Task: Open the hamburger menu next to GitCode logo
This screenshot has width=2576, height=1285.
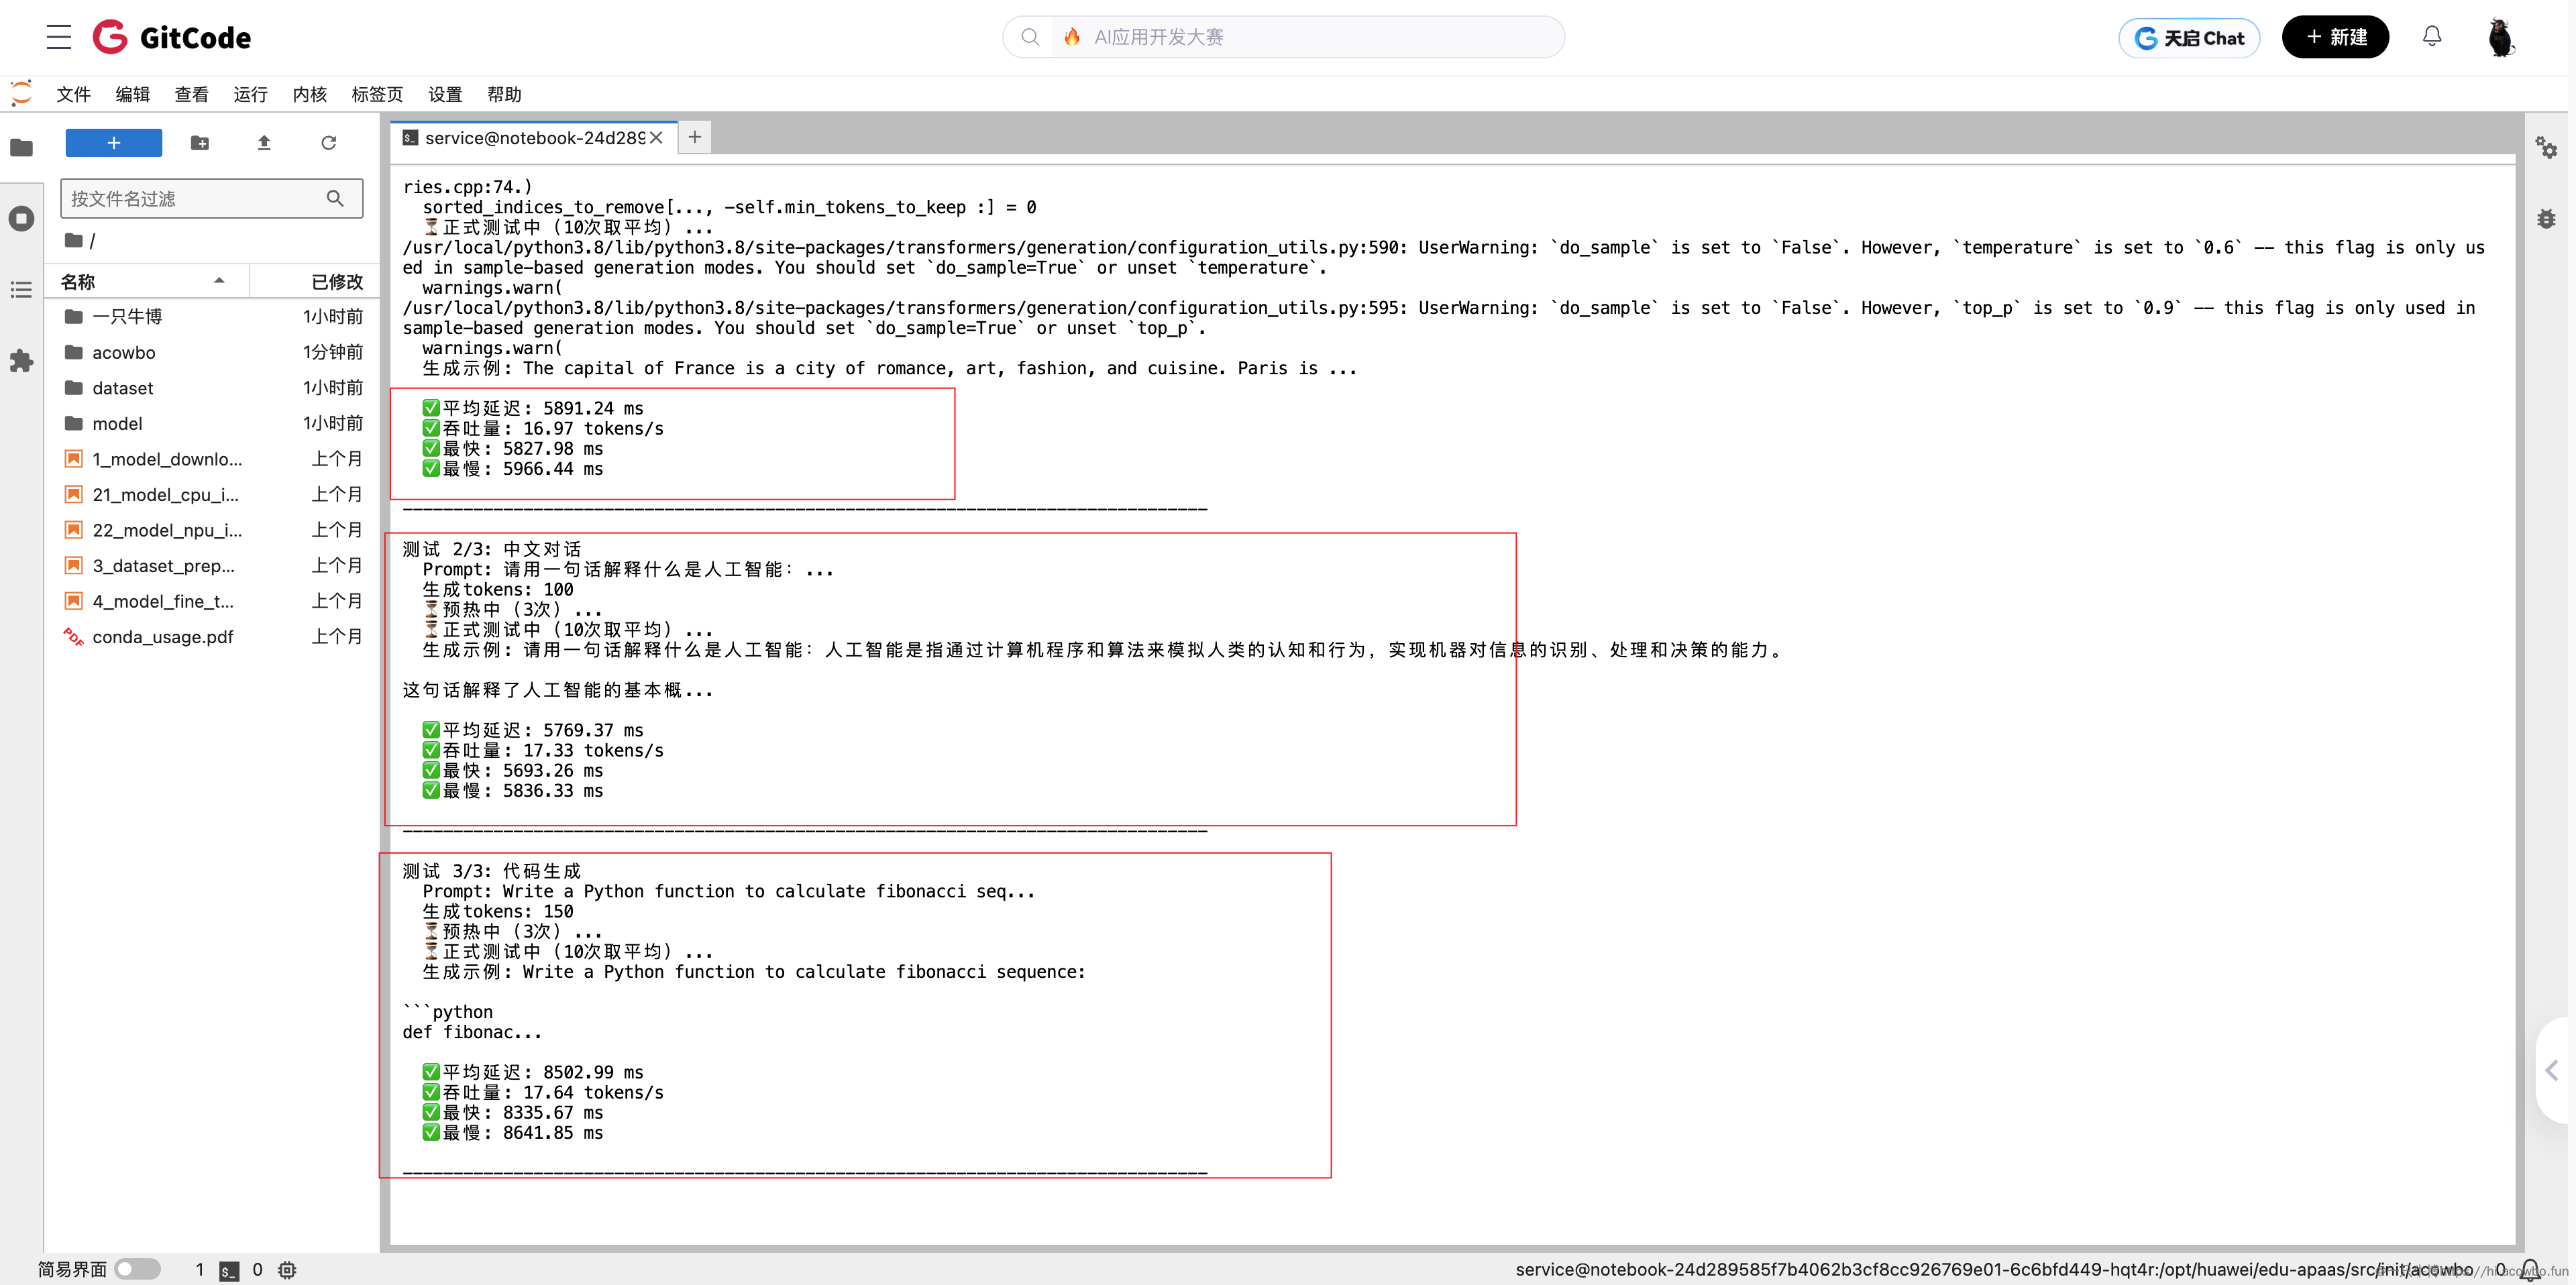Action: [x=59, y=37]
